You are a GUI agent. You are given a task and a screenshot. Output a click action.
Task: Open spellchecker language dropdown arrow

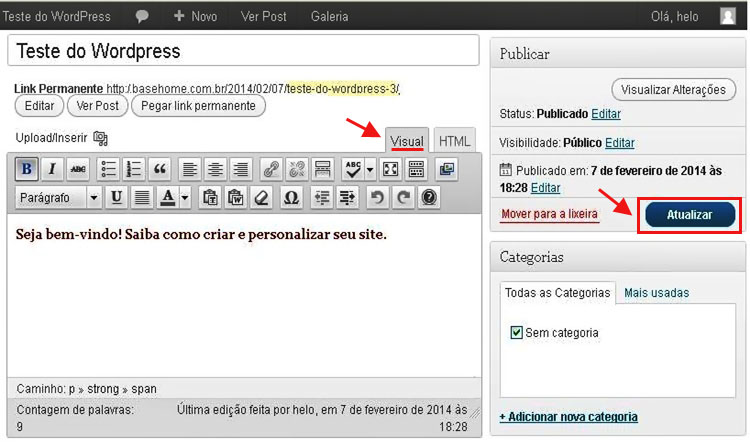click(x=370, y=169)
